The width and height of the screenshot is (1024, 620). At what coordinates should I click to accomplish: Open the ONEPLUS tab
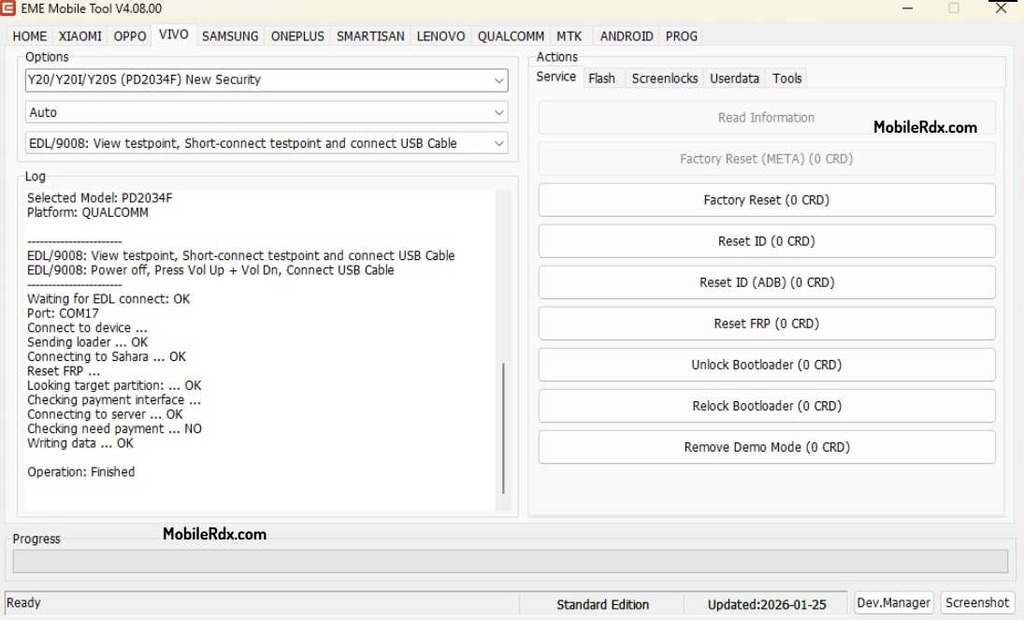(x=297, y=37)
